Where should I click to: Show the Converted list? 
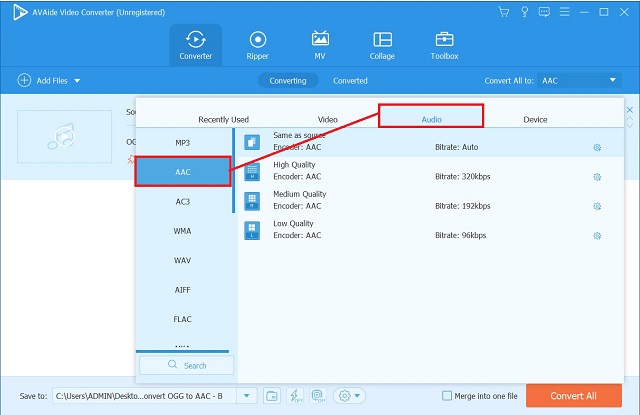click(x=350, y=80)
